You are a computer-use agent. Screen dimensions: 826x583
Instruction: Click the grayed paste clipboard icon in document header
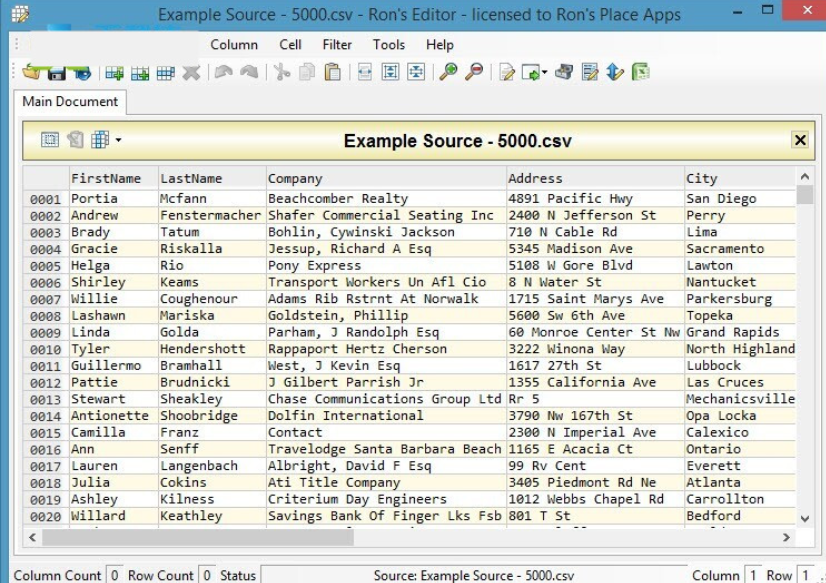tap(75, 140)
